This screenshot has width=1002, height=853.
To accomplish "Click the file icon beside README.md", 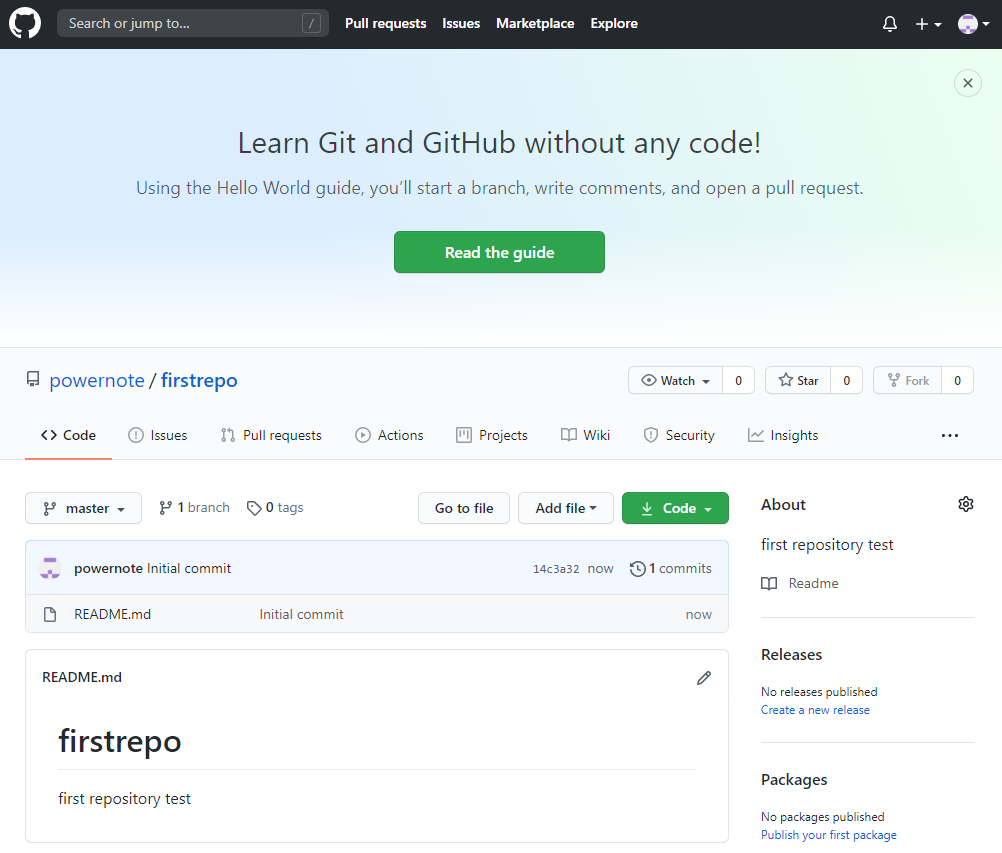I will point(50,615).
